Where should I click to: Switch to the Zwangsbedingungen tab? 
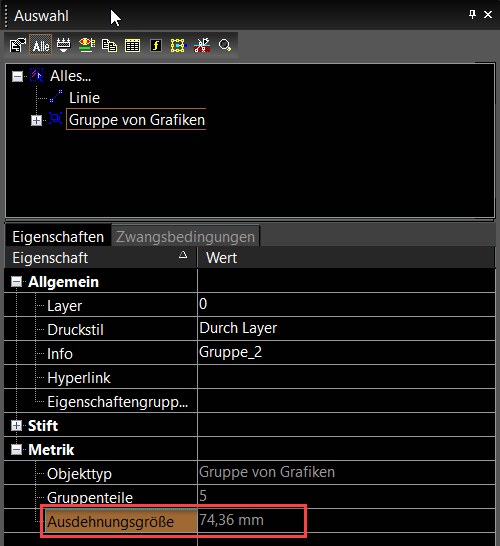click(185, 236)
